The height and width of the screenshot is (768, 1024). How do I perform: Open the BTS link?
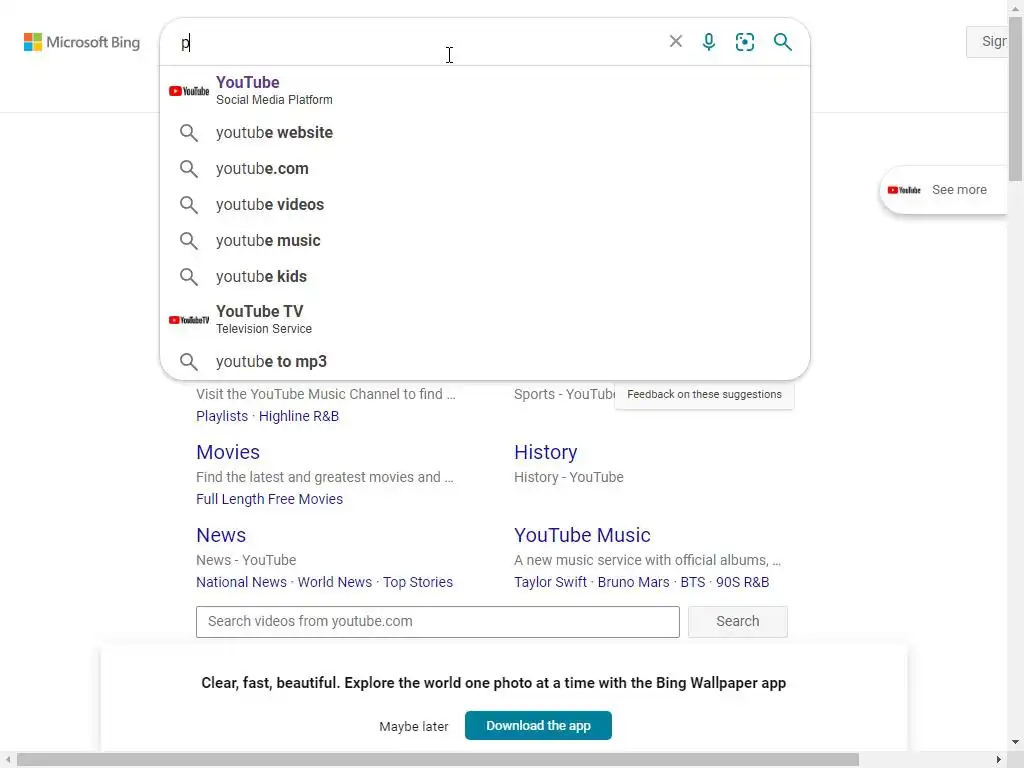pos(693,582)
